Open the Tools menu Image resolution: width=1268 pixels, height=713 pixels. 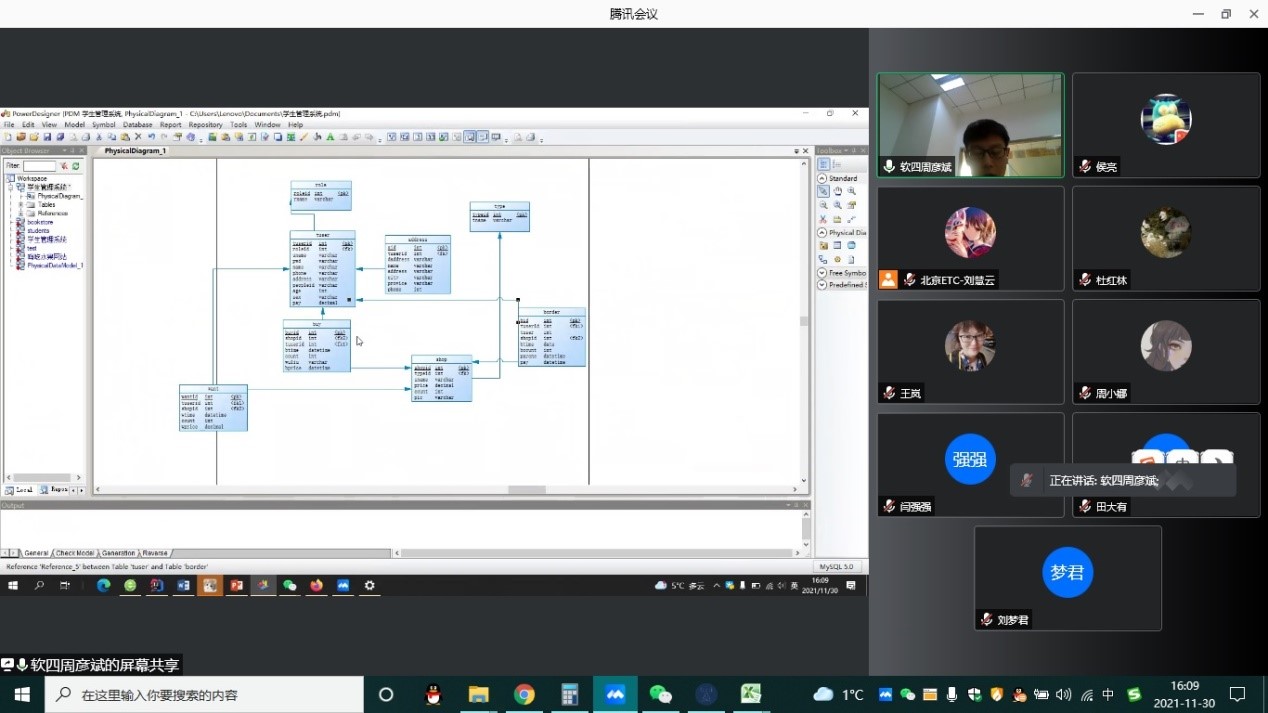pos(238,125)
